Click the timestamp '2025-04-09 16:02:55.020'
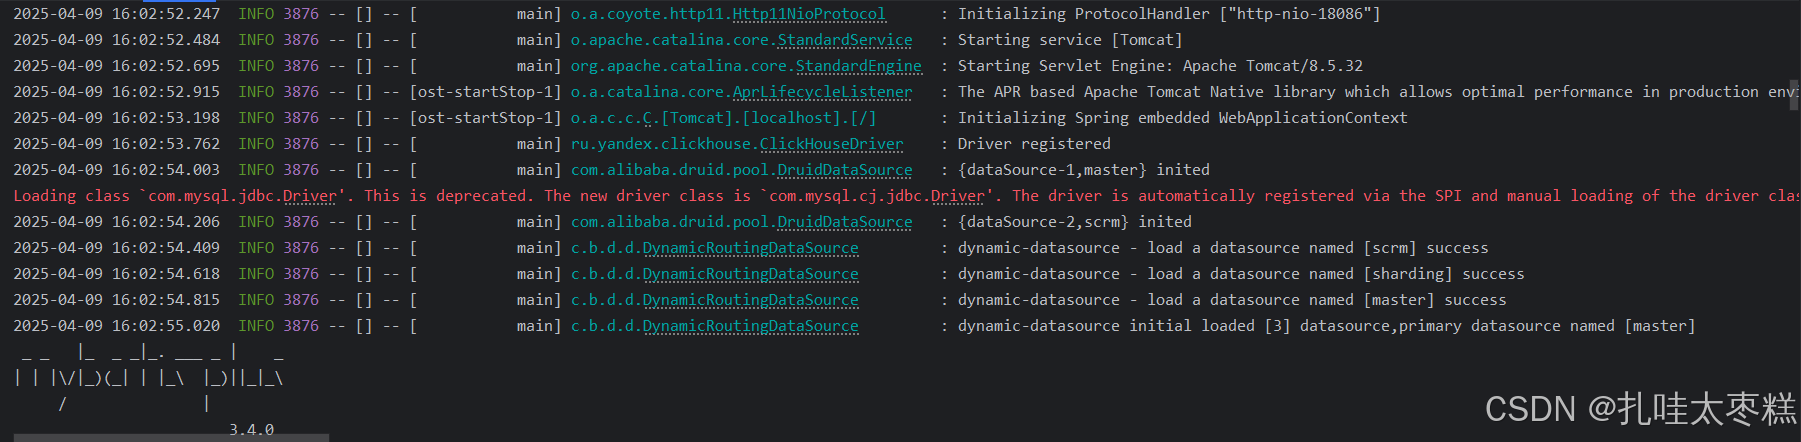The height and width of the screenshot is (442, 1801). (x=116, y=326)
